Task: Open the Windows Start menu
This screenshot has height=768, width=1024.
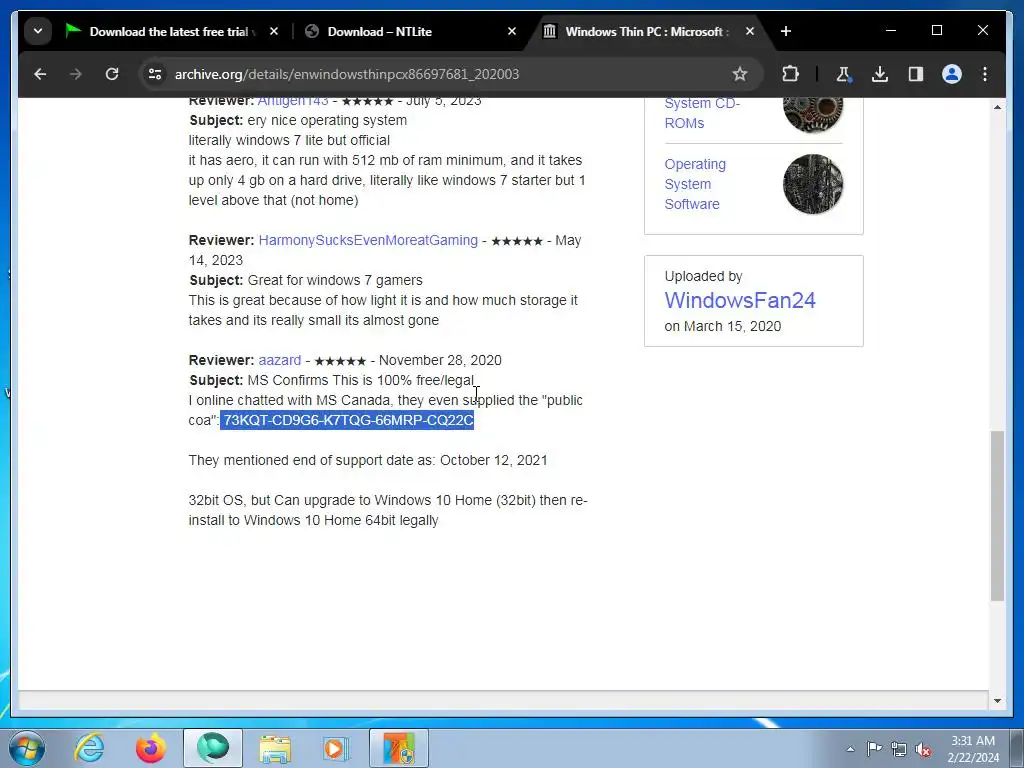Action: click(x=27, y=748)
